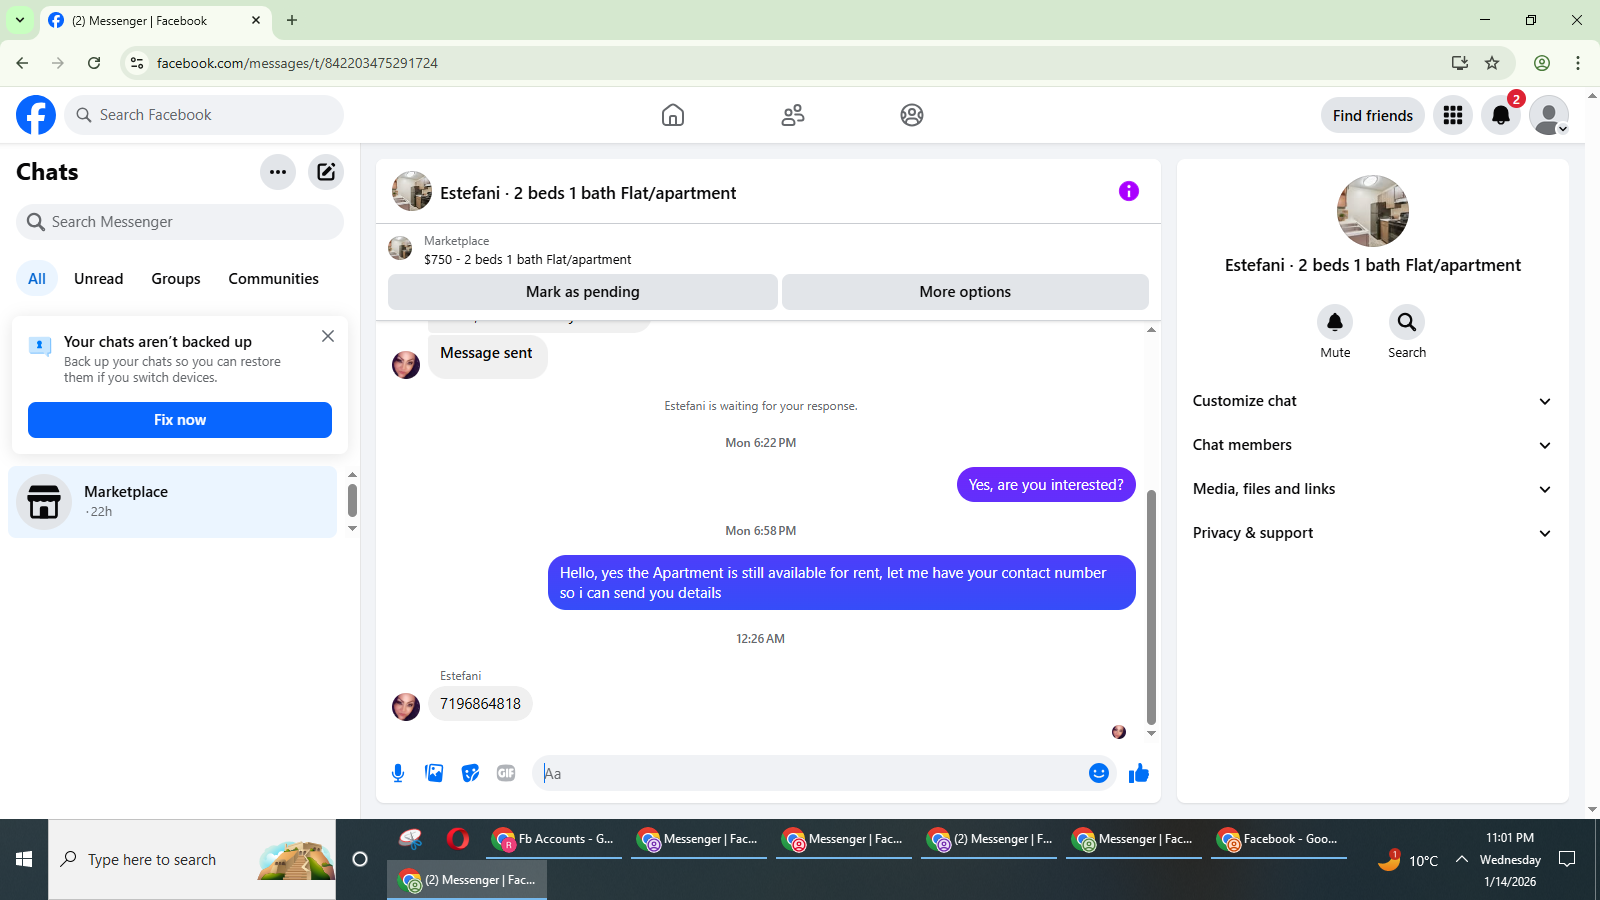Viewport: 1600px width, 900px height.
Task: Expand Privacy & support section
Action: click(x=1372, y=533)
